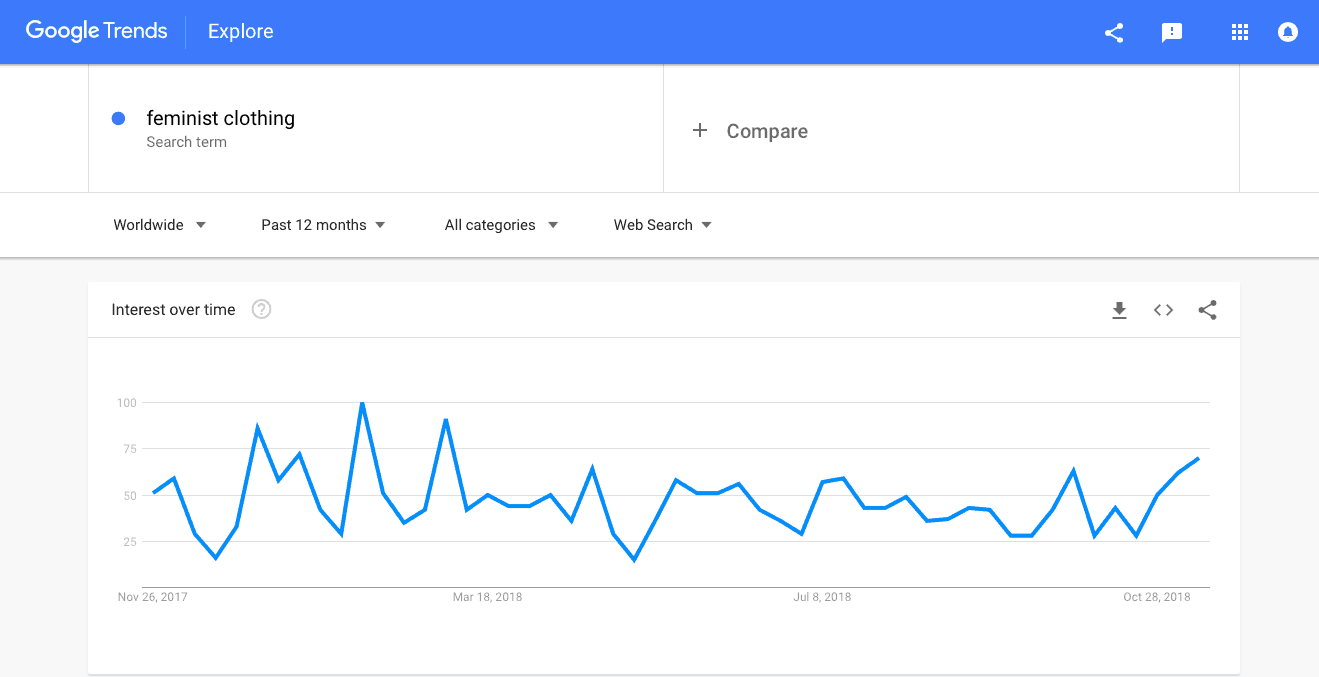Click the chart line's last data point
This screenshot has width=1319, height=677.
pos(1198,458)
